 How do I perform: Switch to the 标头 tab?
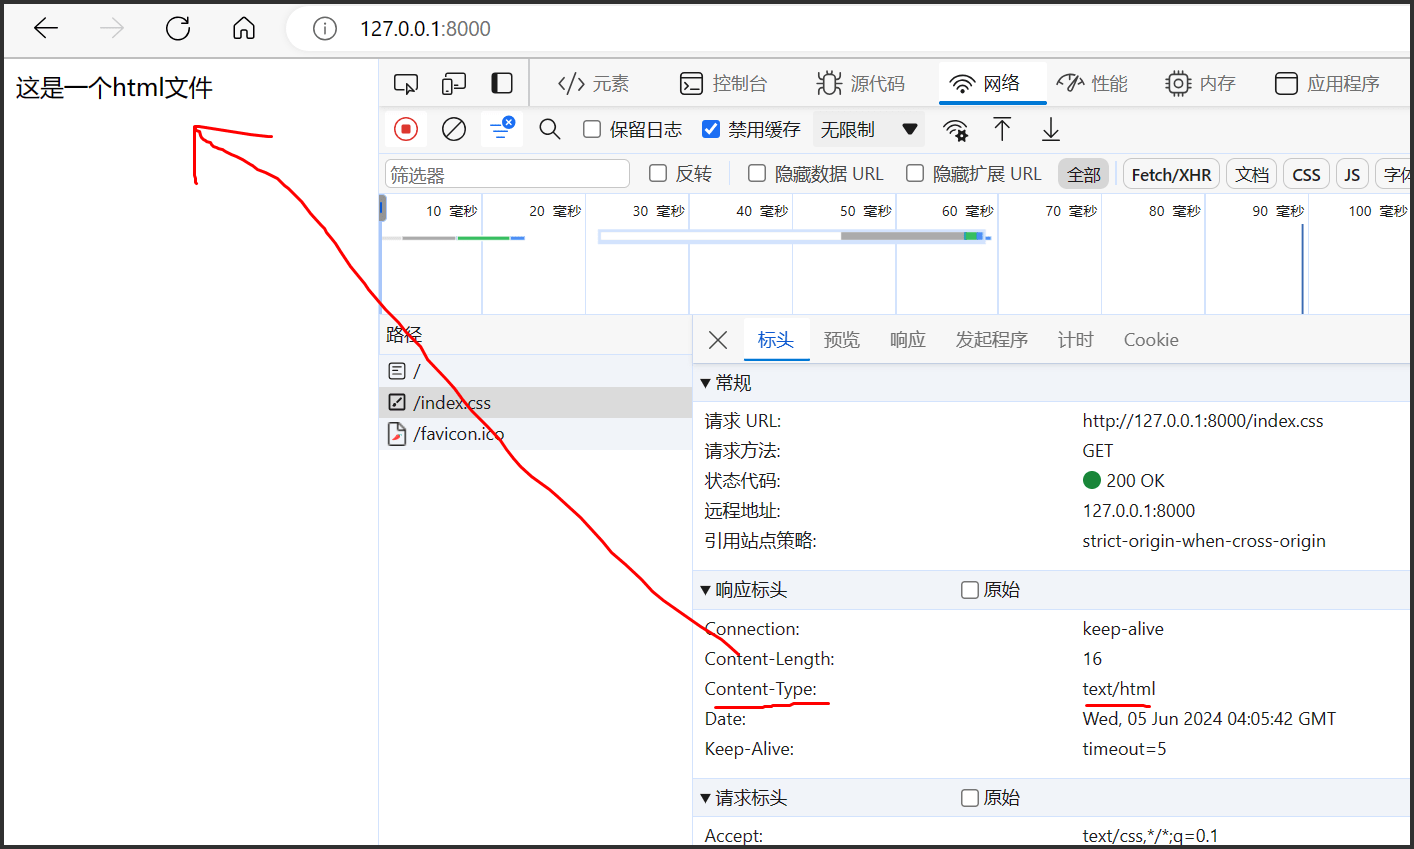776,340
